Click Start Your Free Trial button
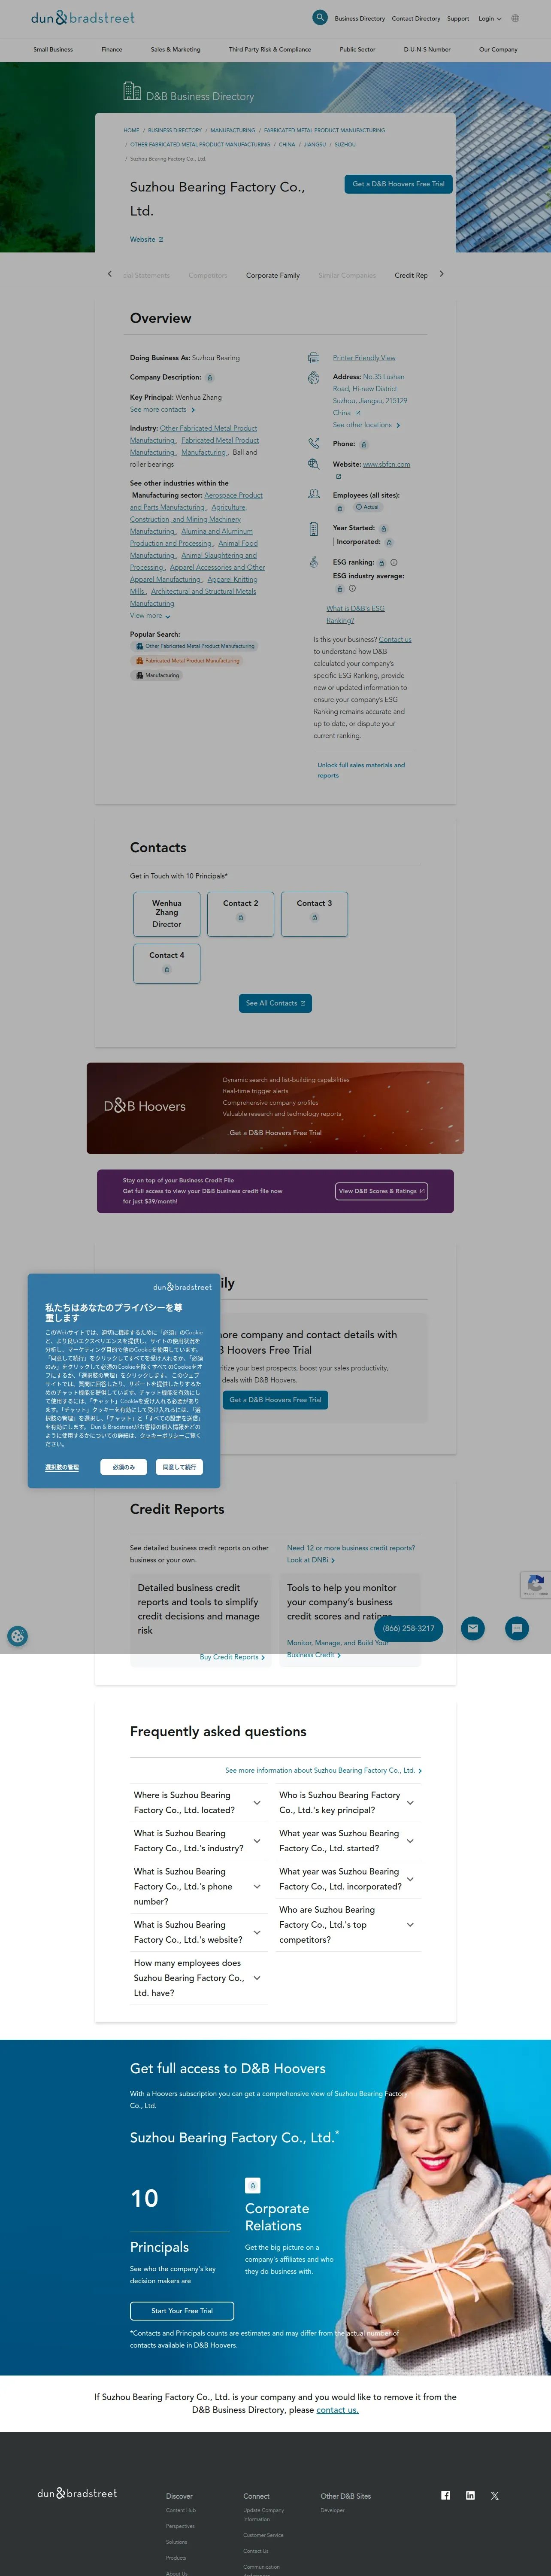The width and height of the screenshot is (551, 2576). [x=182, y=2311]
